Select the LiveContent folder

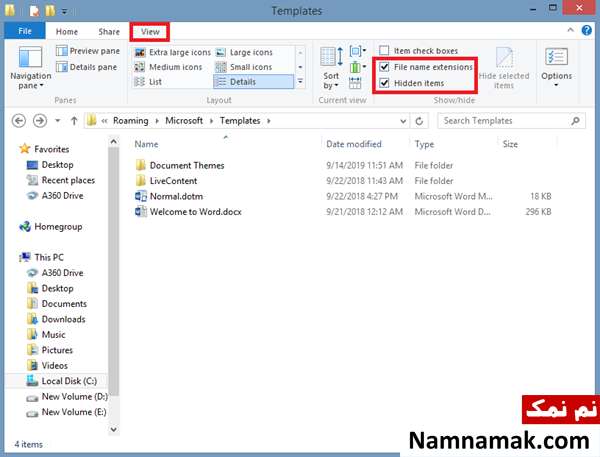coord(173,181)
